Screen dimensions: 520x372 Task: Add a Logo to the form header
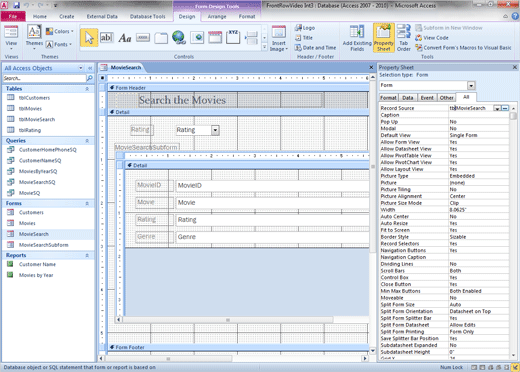(x=305, y=28)
